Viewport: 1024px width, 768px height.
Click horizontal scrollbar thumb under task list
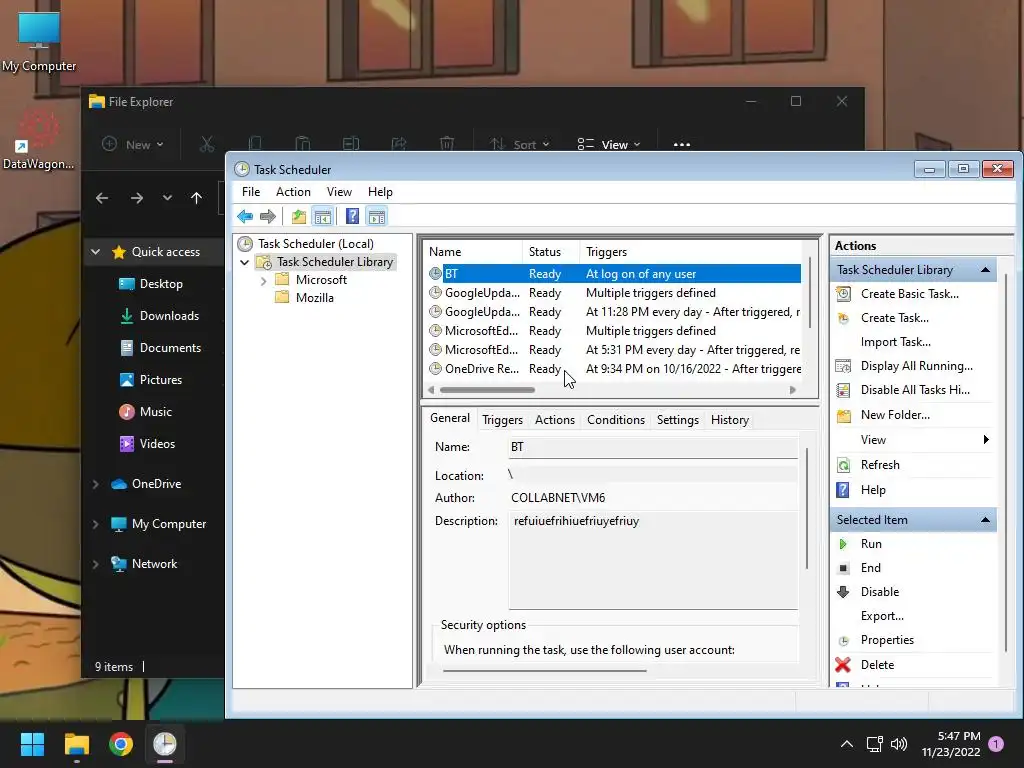487,390
